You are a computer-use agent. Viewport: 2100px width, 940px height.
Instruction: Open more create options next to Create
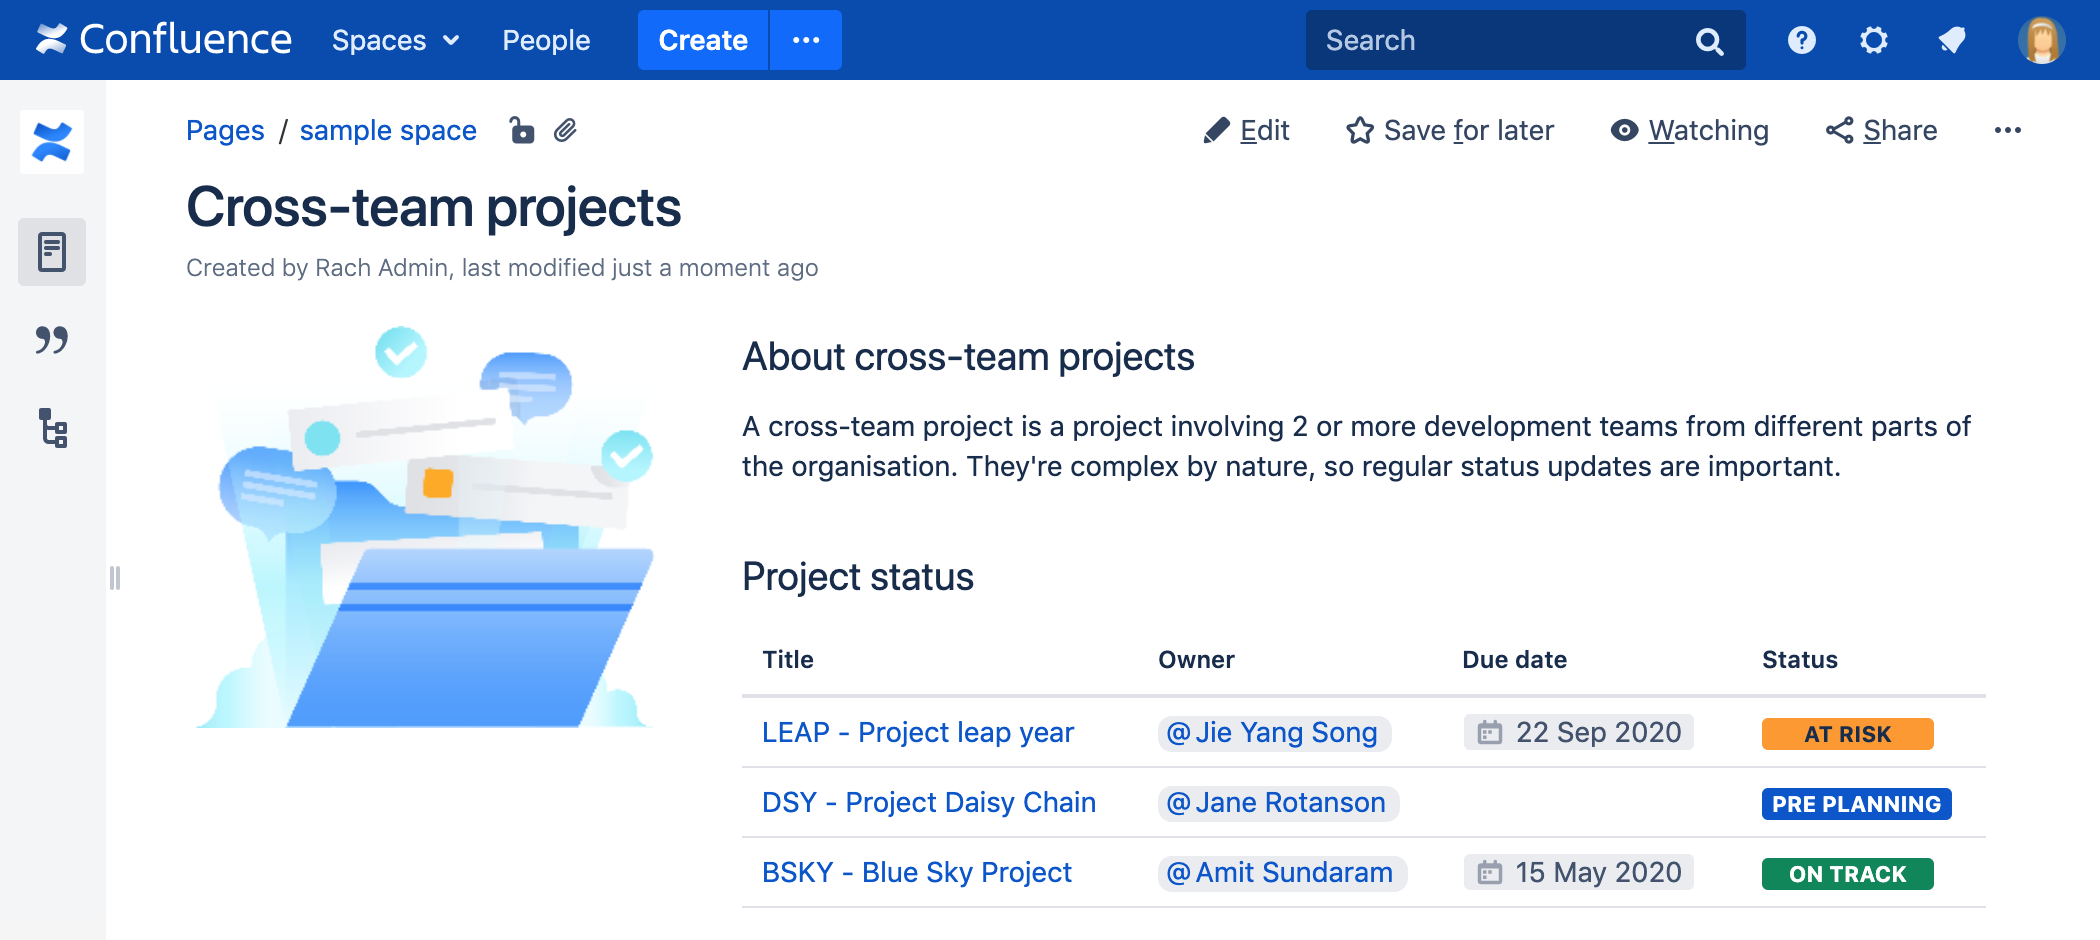tap(805, 40)
